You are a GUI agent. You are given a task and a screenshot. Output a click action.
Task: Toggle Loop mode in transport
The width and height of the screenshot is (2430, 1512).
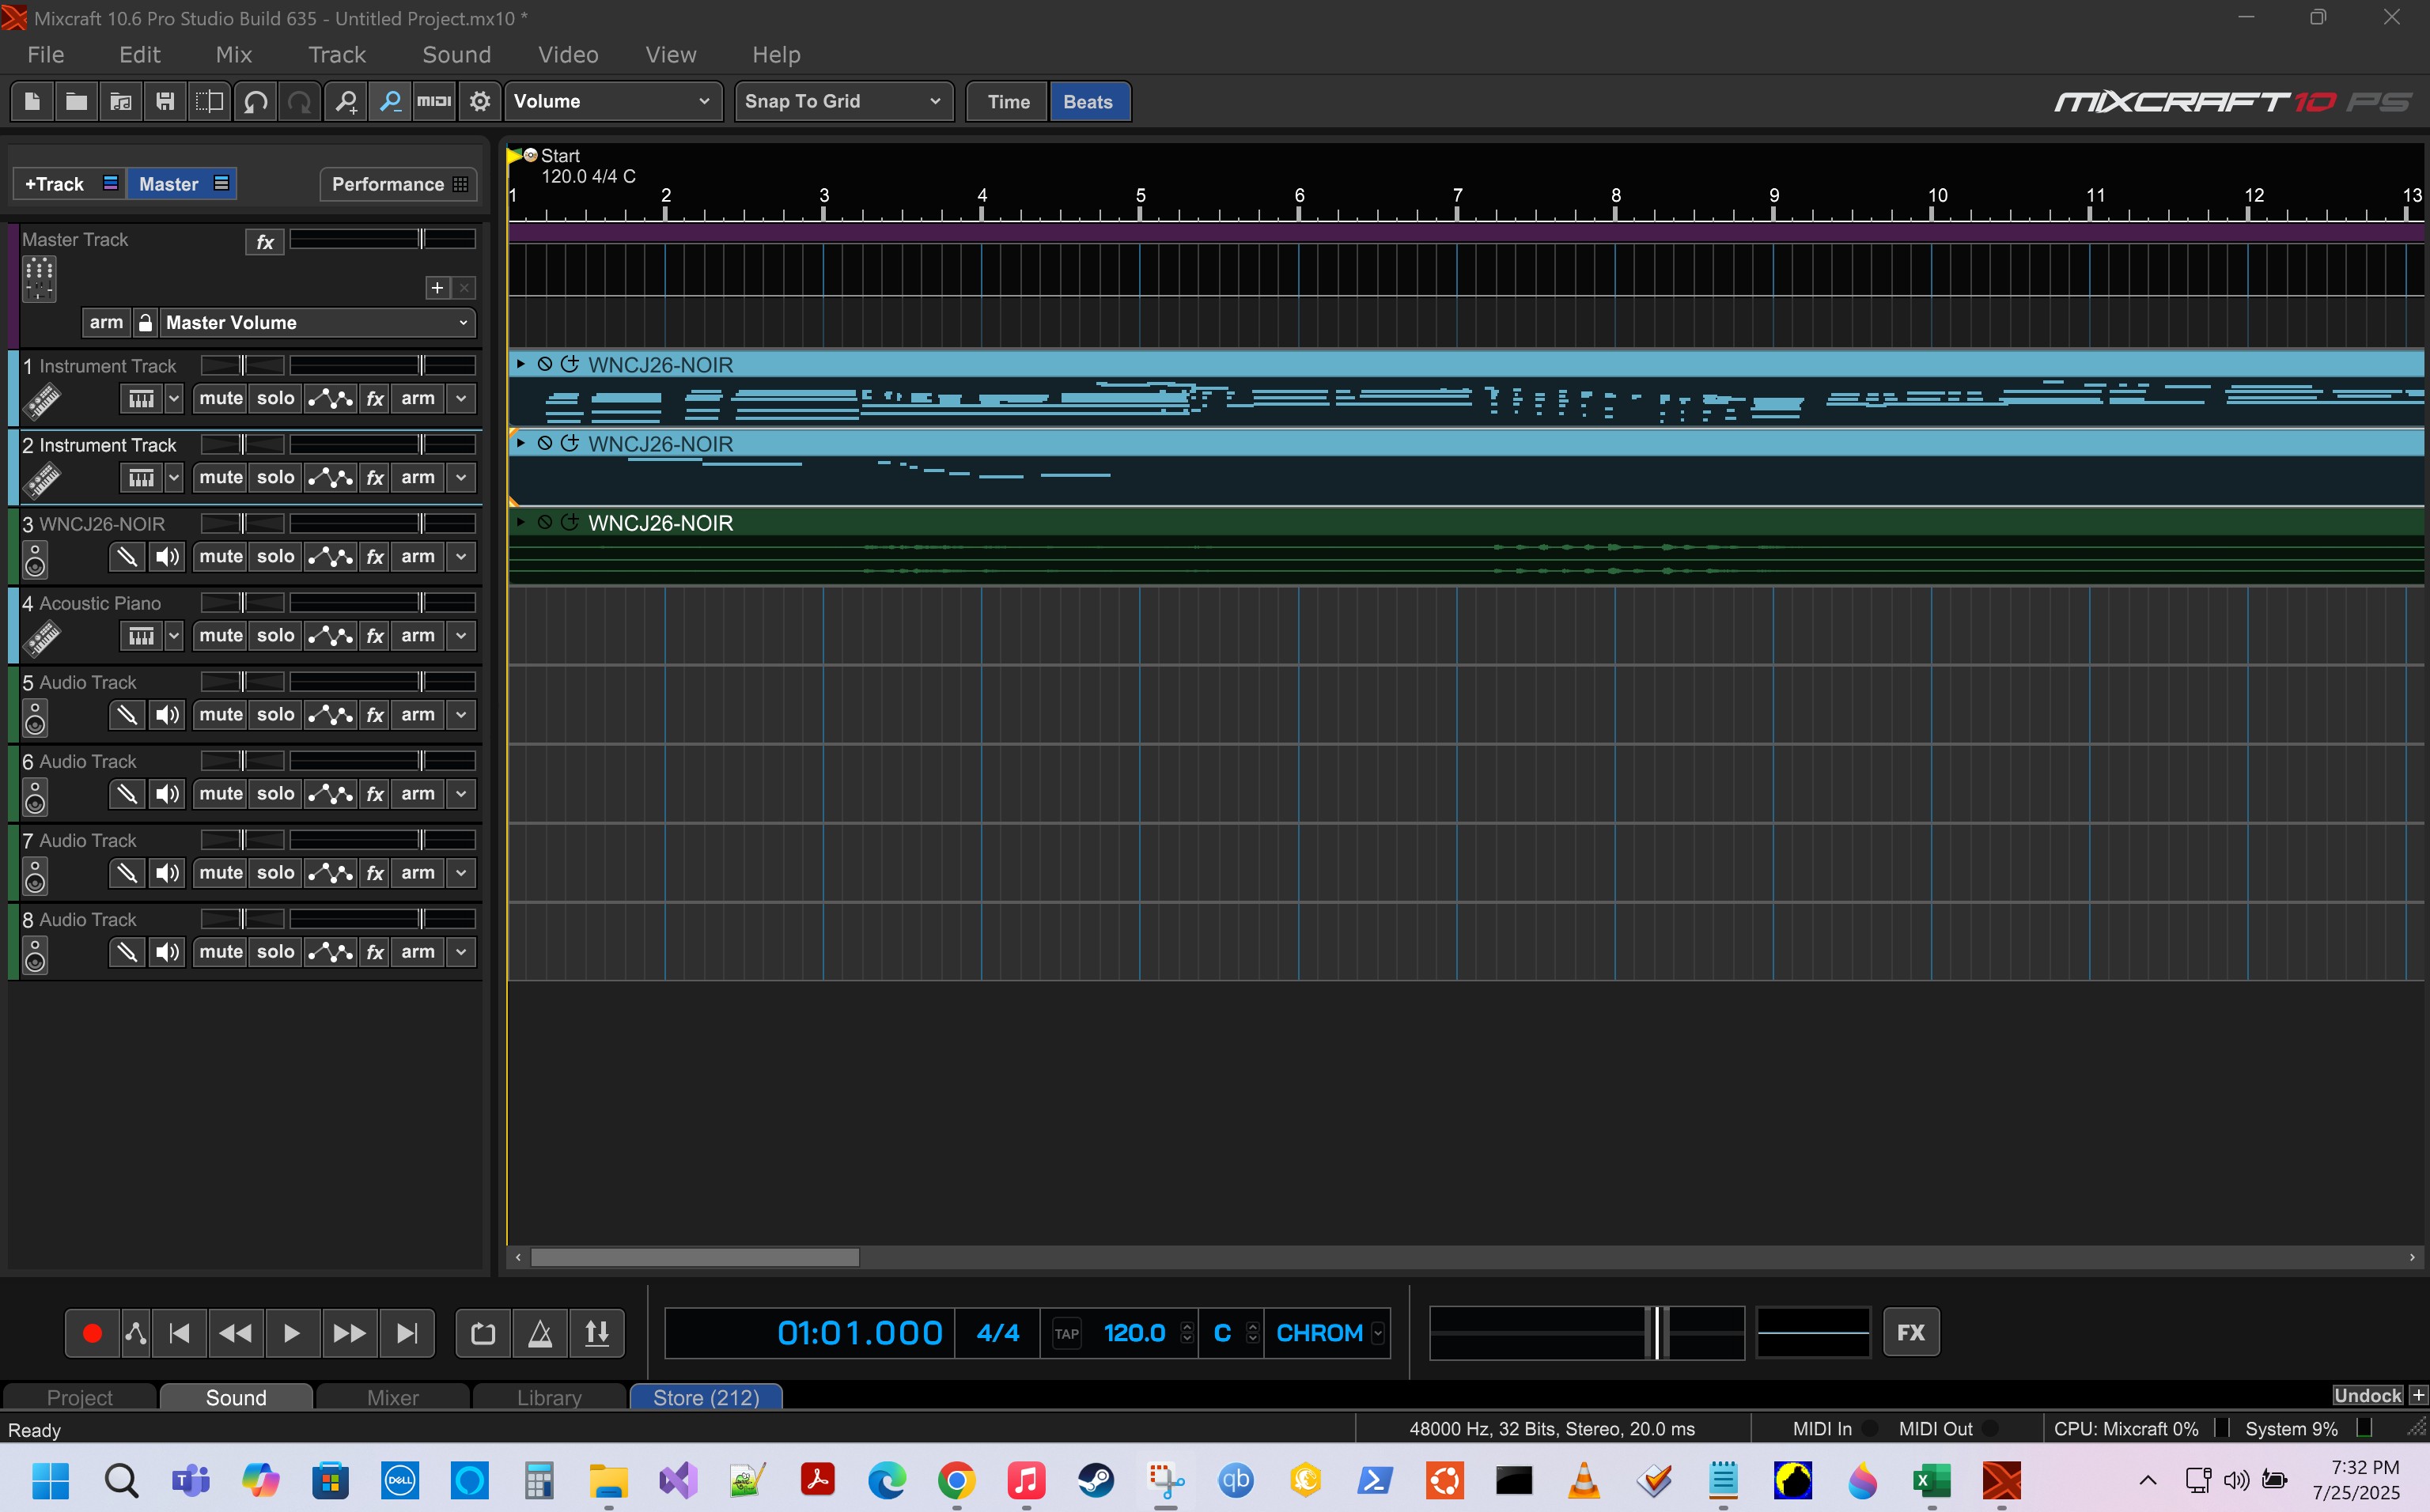click(483, 1333)
